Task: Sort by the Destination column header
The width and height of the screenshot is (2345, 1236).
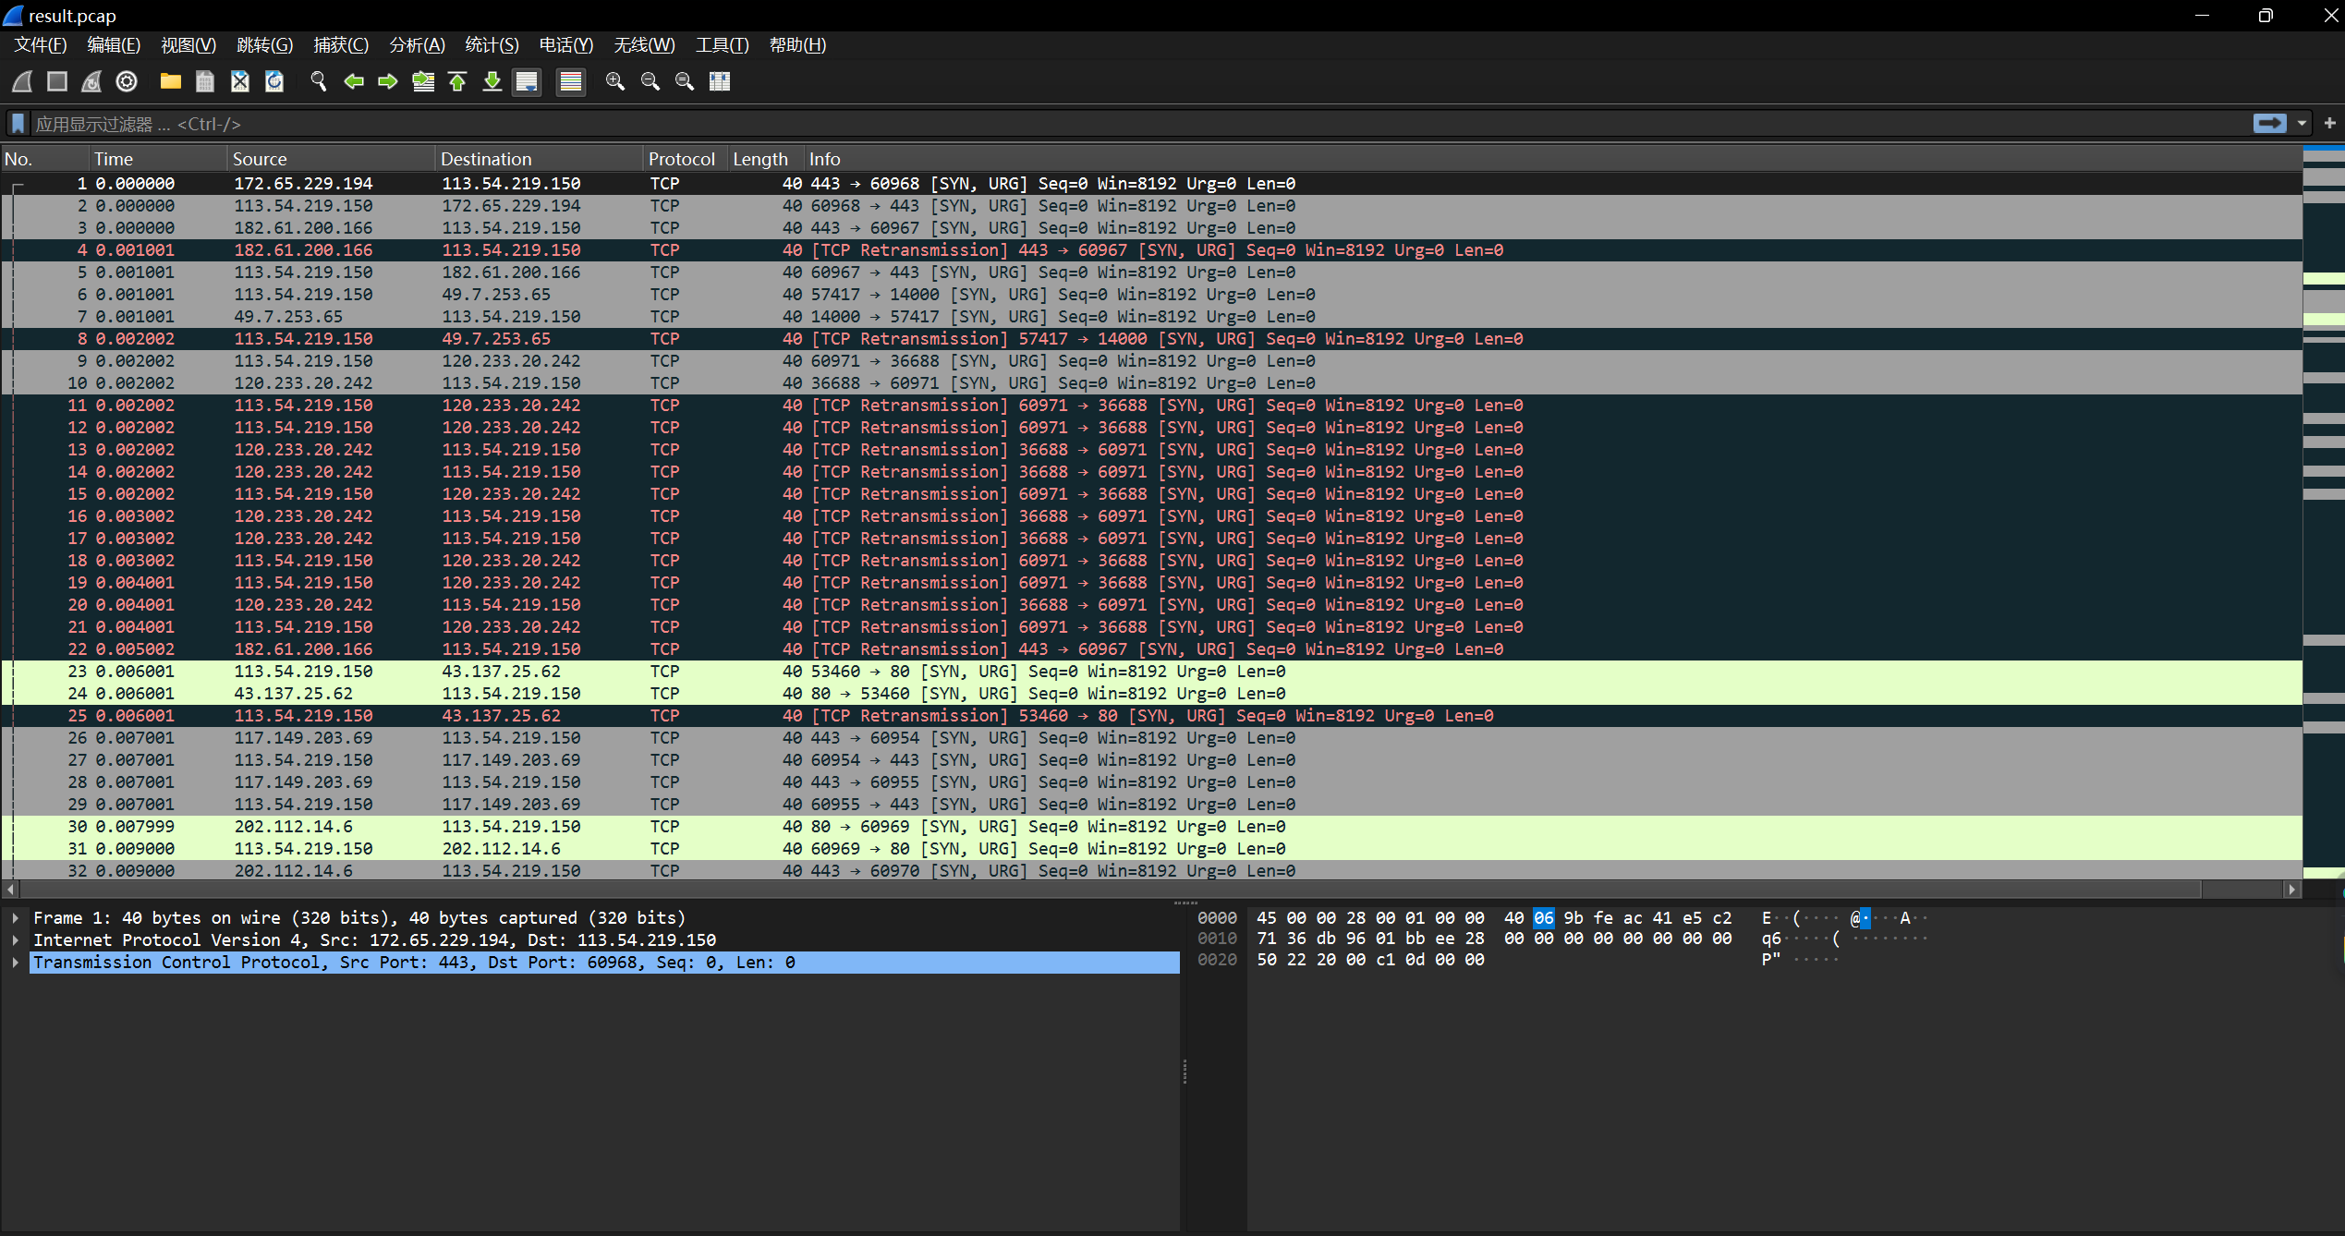Action: pos(538,159)
